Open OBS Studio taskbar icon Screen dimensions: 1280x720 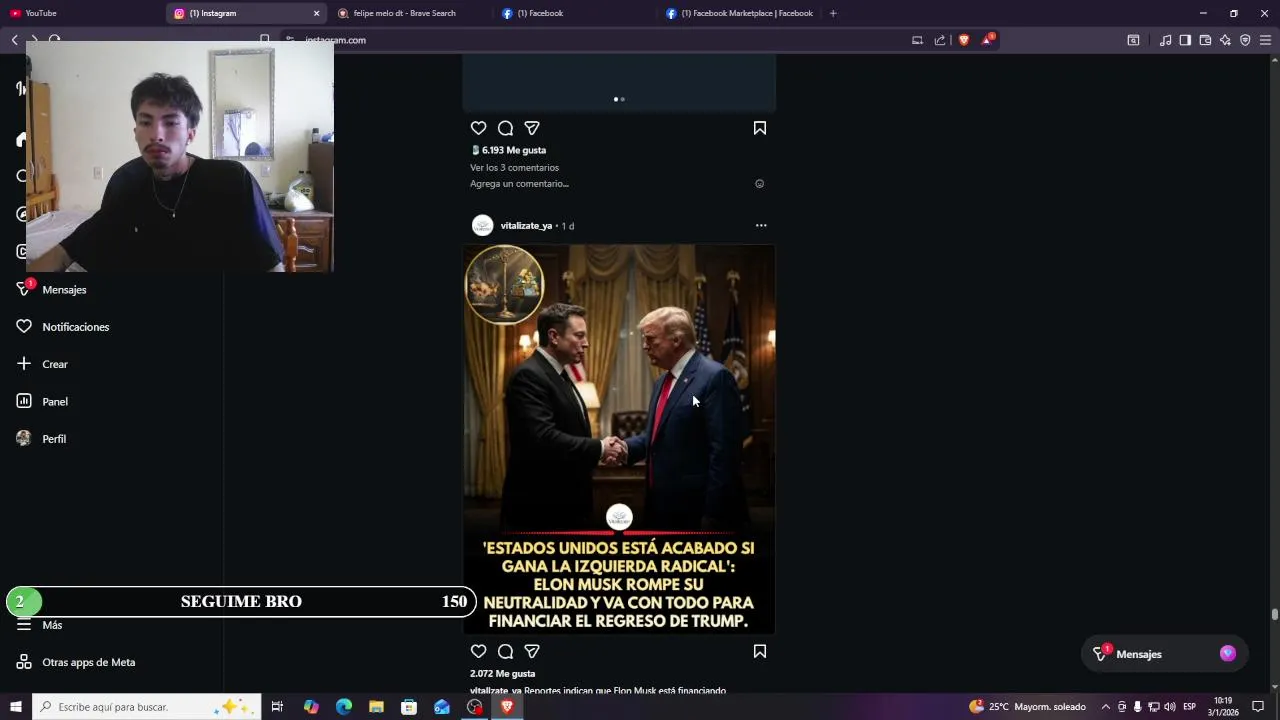[475, 706]
